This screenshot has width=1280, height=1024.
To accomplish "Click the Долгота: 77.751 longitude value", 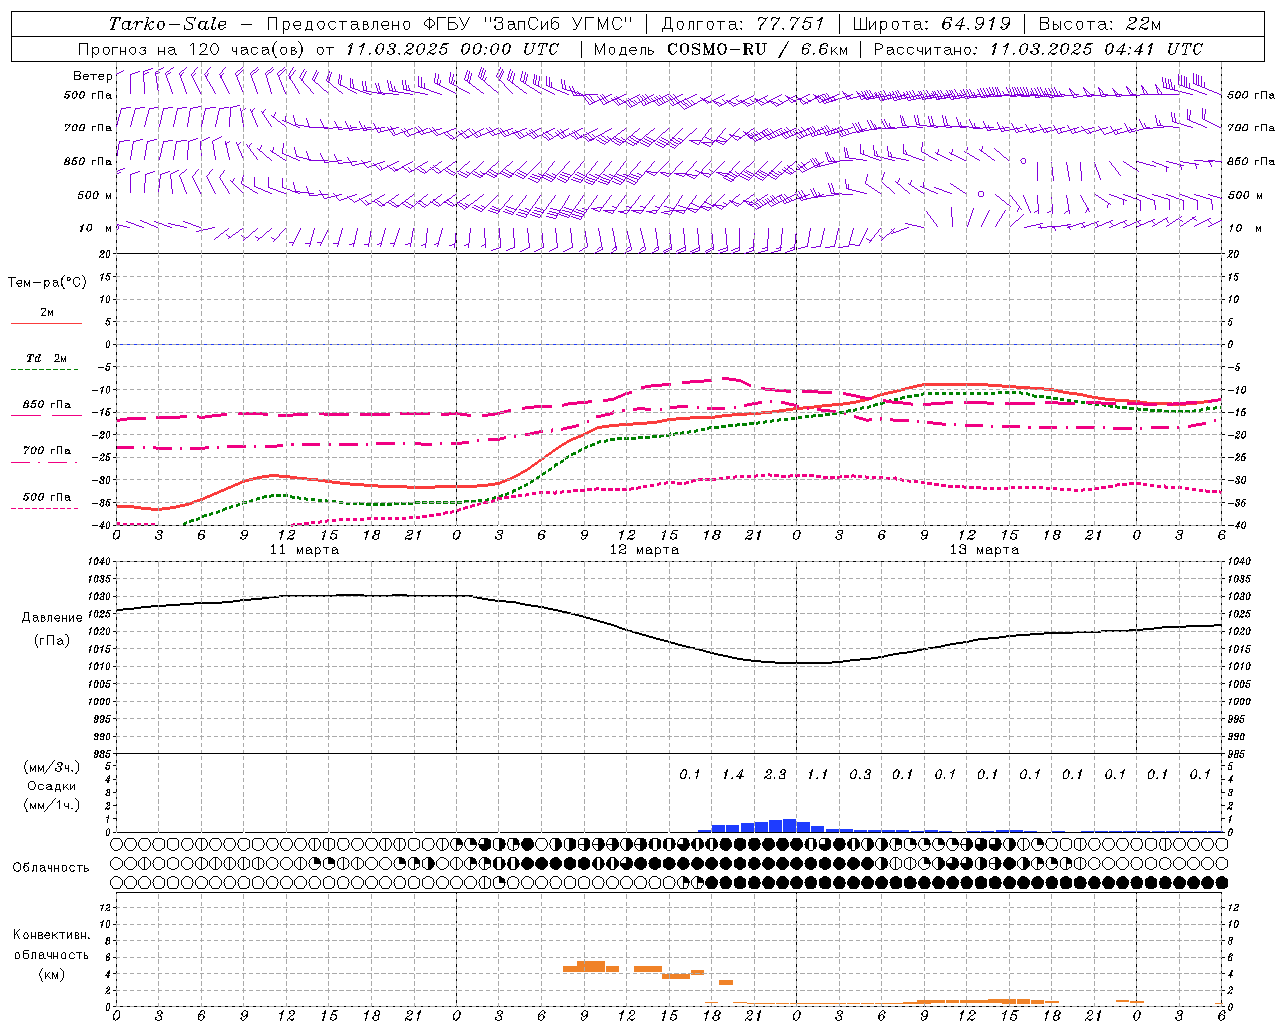I will click(x=743, y=24).
